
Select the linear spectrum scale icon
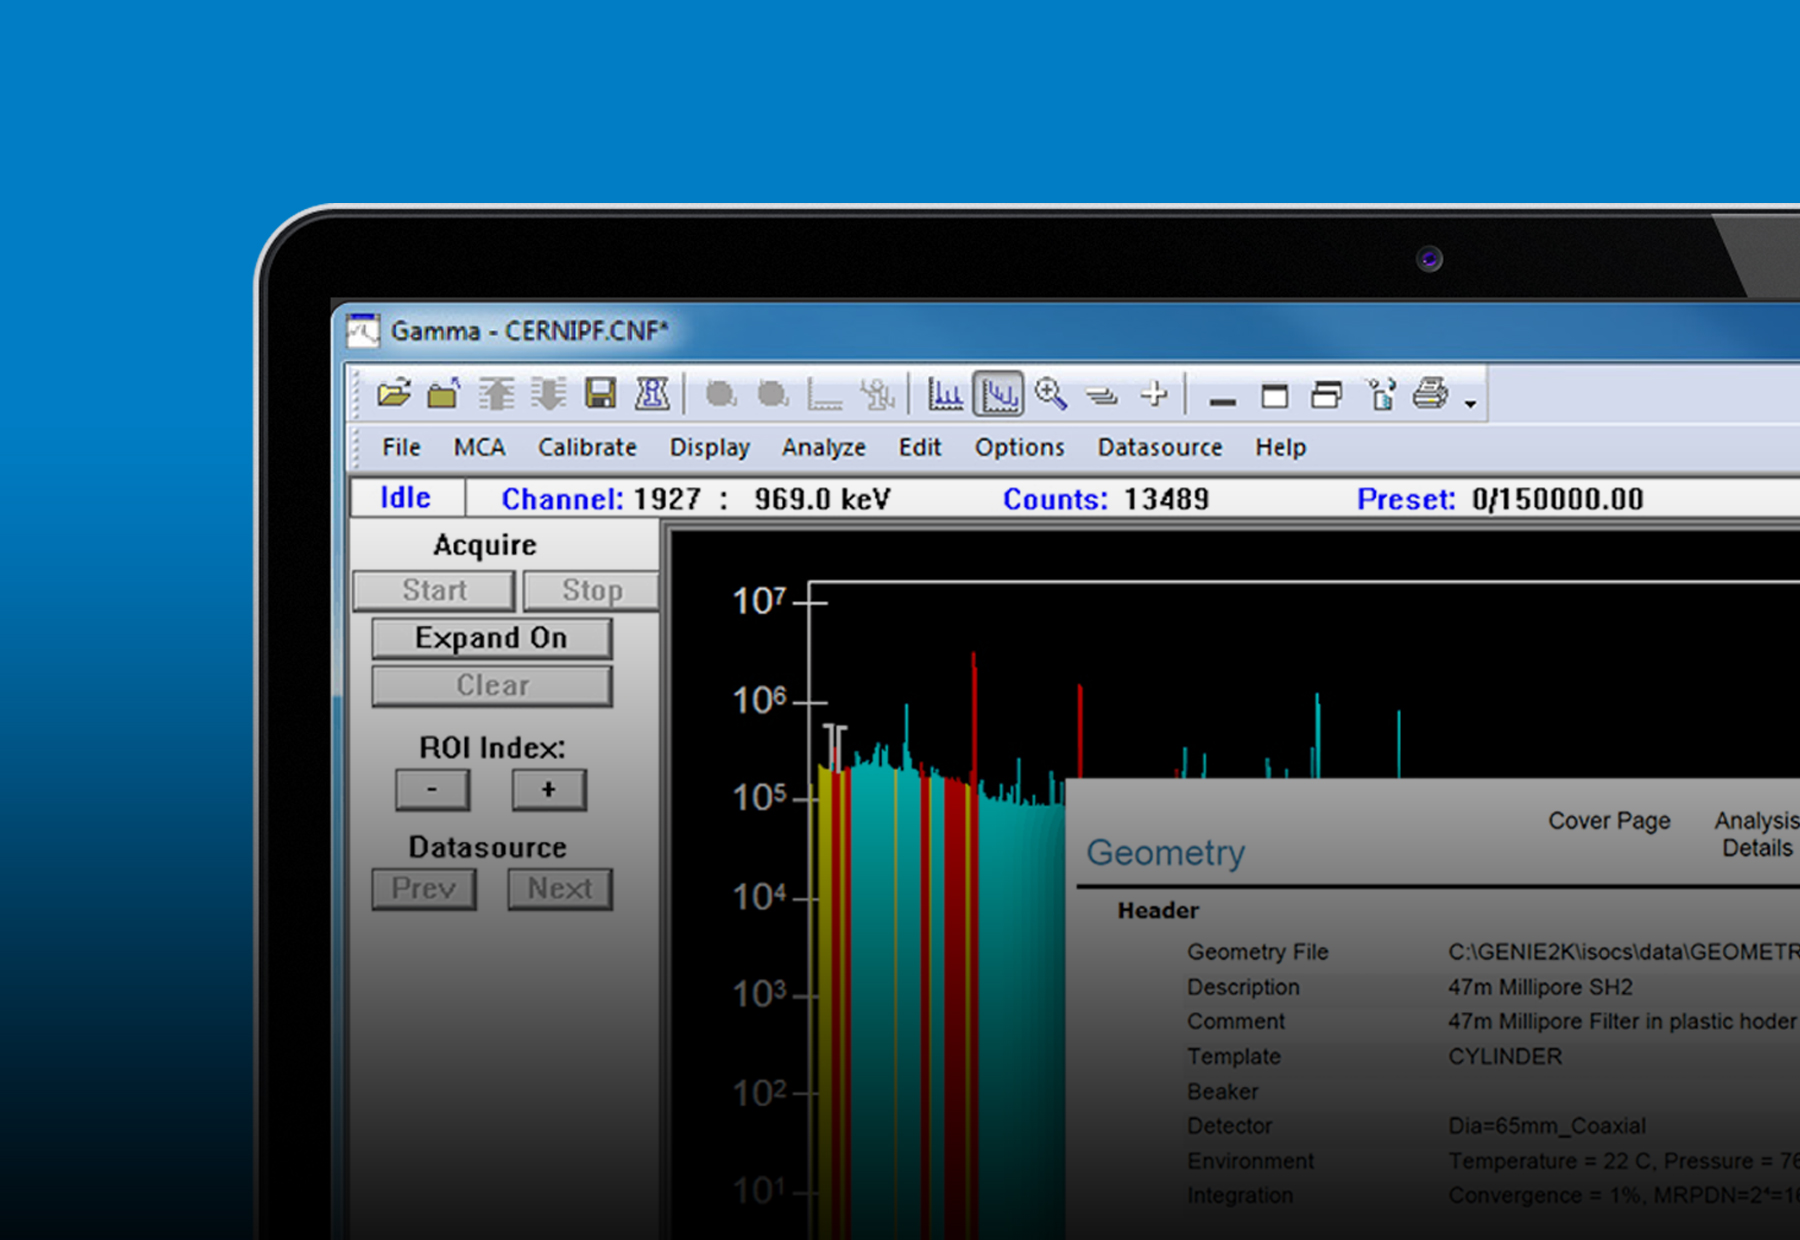pyautogui.click(x=944, y=395)
